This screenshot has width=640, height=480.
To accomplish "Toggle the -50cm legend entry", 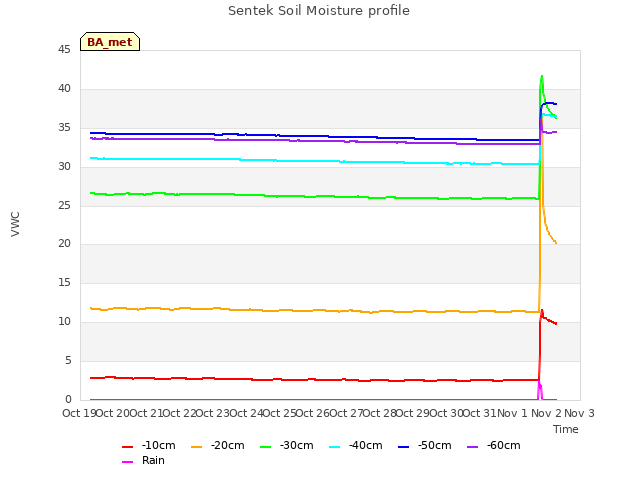I will (424, 445).
